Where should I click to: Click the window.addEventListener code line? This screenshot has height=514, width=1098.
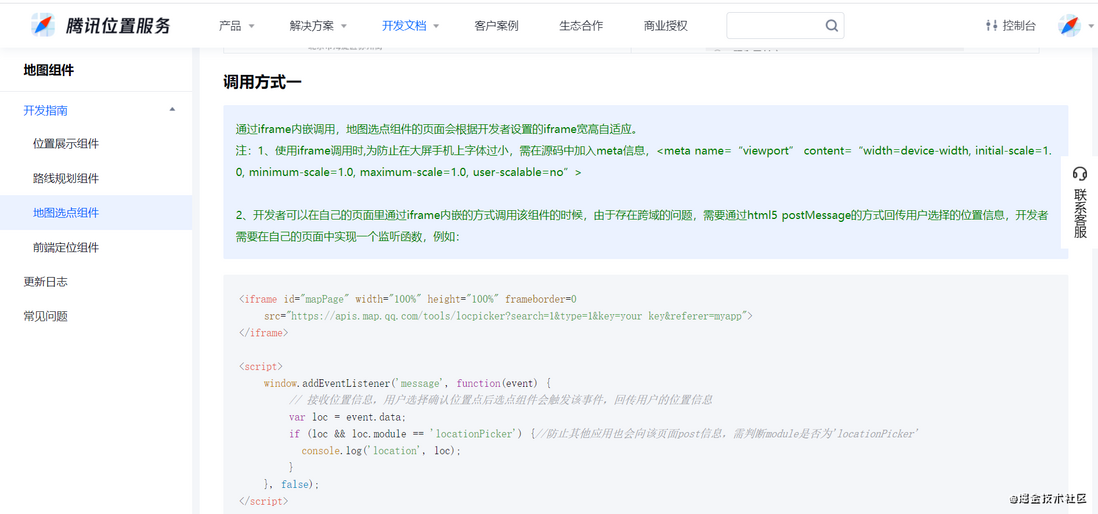[408, 383]
